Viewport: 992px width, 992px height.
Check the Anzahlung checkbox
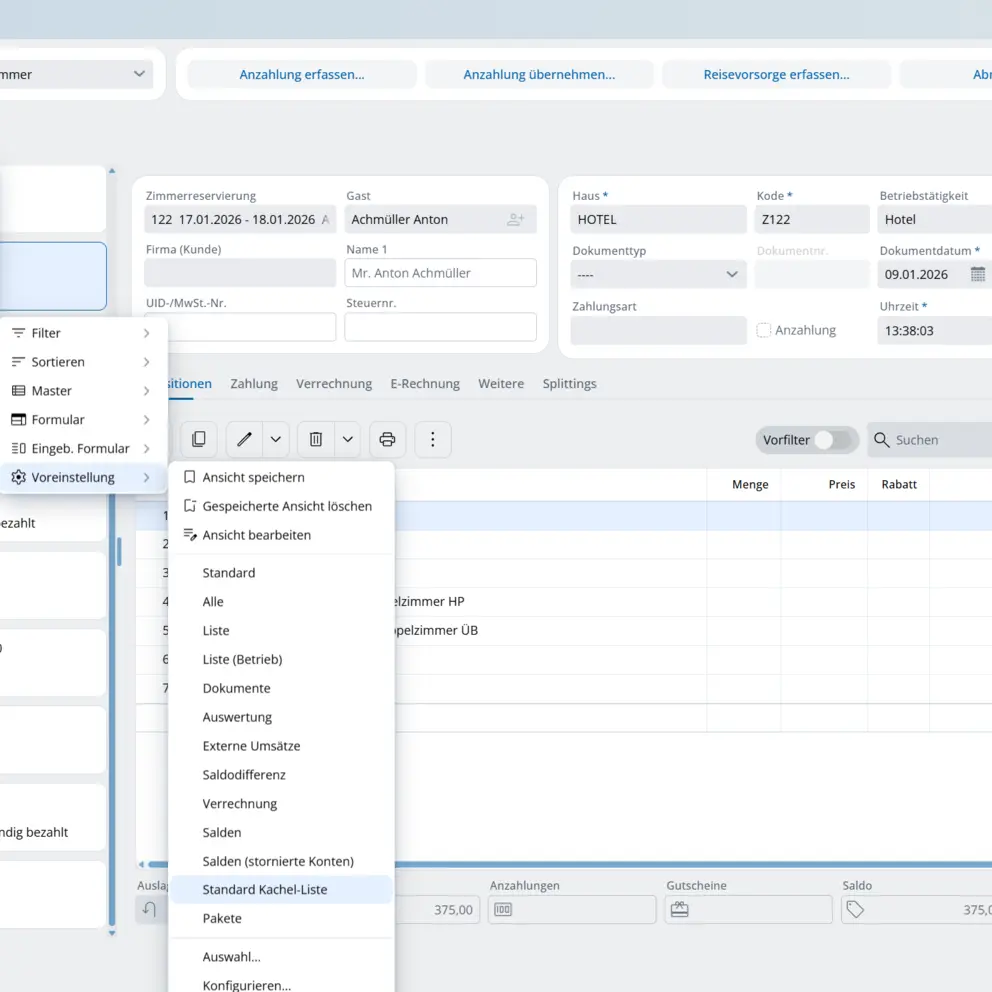click(764, 330)
